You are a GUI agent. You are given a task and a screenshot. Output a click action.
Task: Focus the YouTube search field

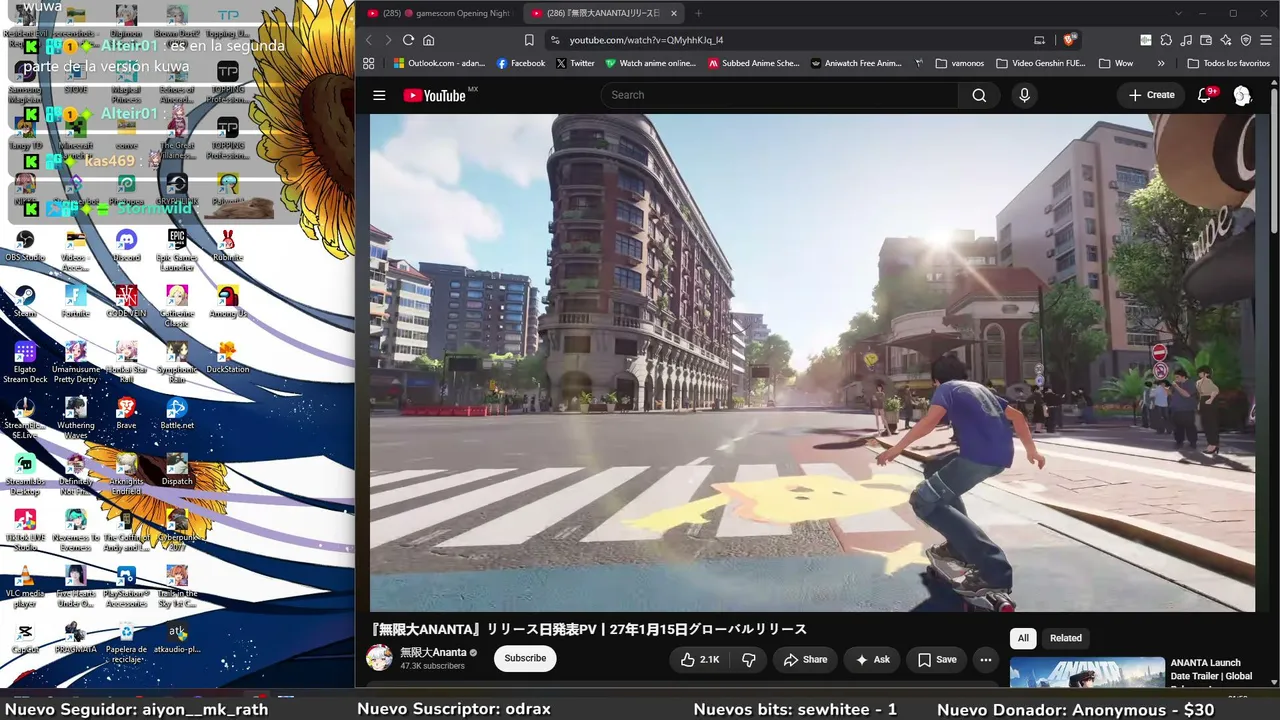pyautogui.click(x=780, y=95)
